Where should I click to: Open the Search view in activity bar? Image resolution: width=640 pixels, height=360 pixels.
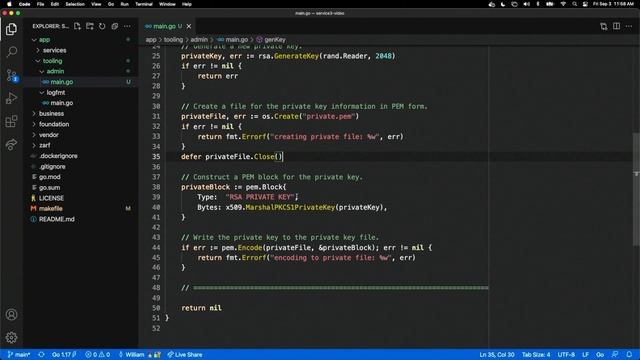click(11, 52)
